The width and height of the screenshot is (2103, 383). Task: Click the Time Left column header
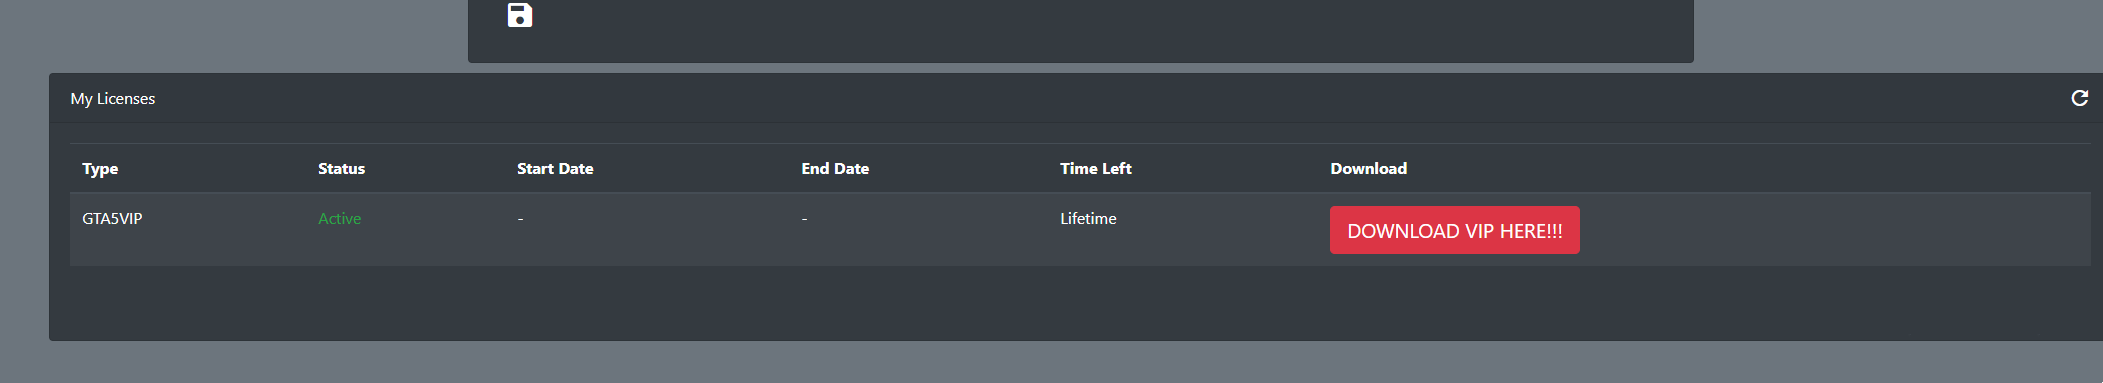pos(1096,168)
